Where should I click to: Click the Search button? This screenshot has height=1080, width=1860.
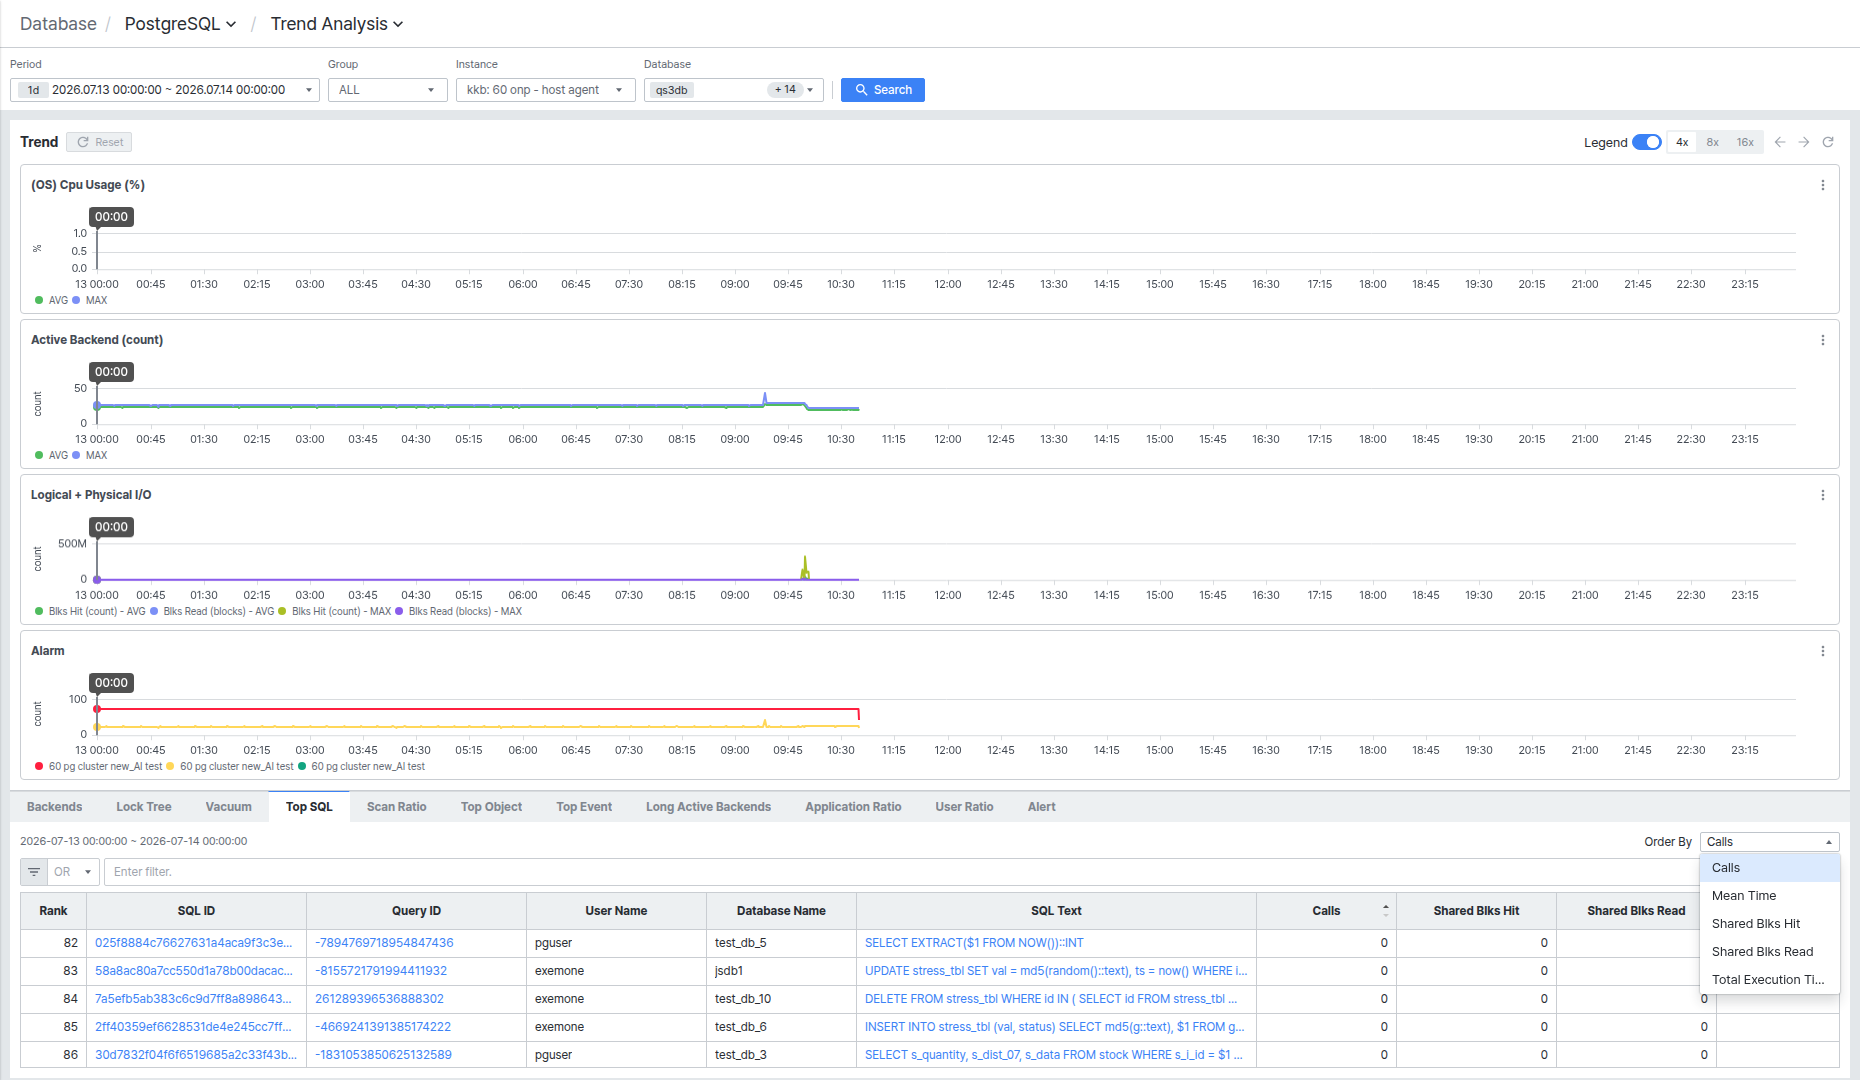883,90
